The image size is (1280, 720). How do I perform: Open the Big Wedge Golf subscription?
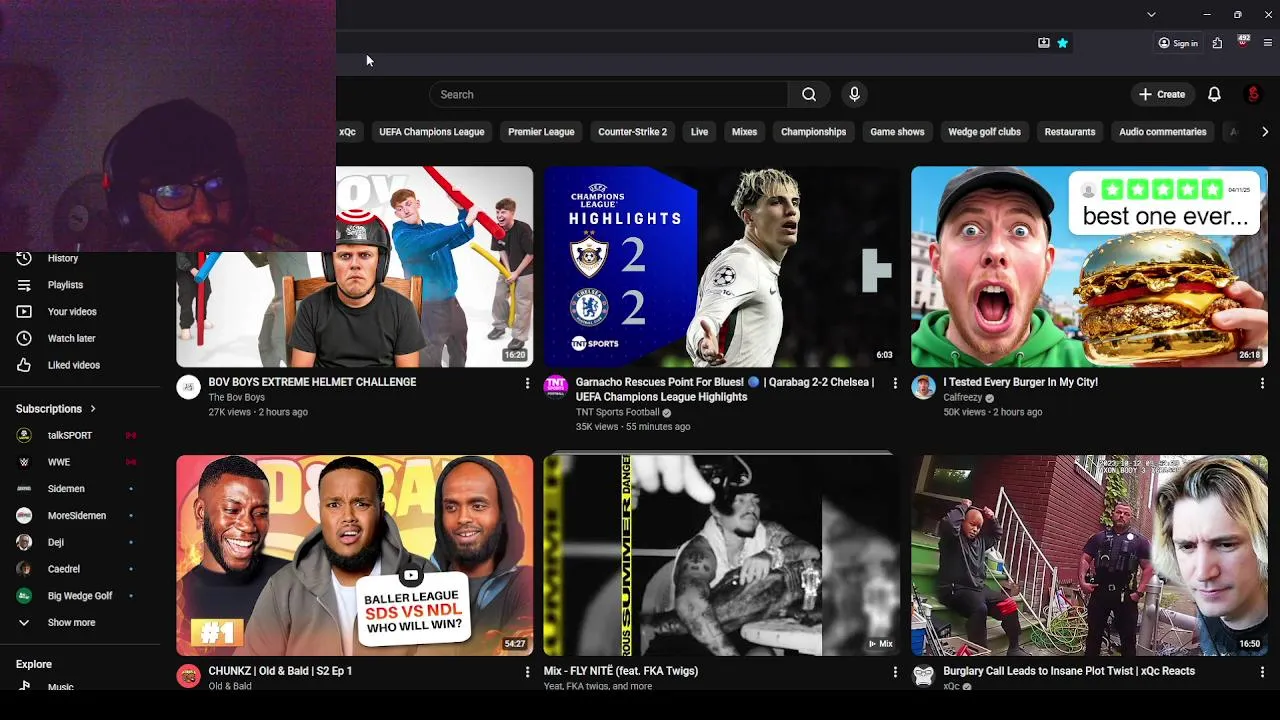point(80,595)
